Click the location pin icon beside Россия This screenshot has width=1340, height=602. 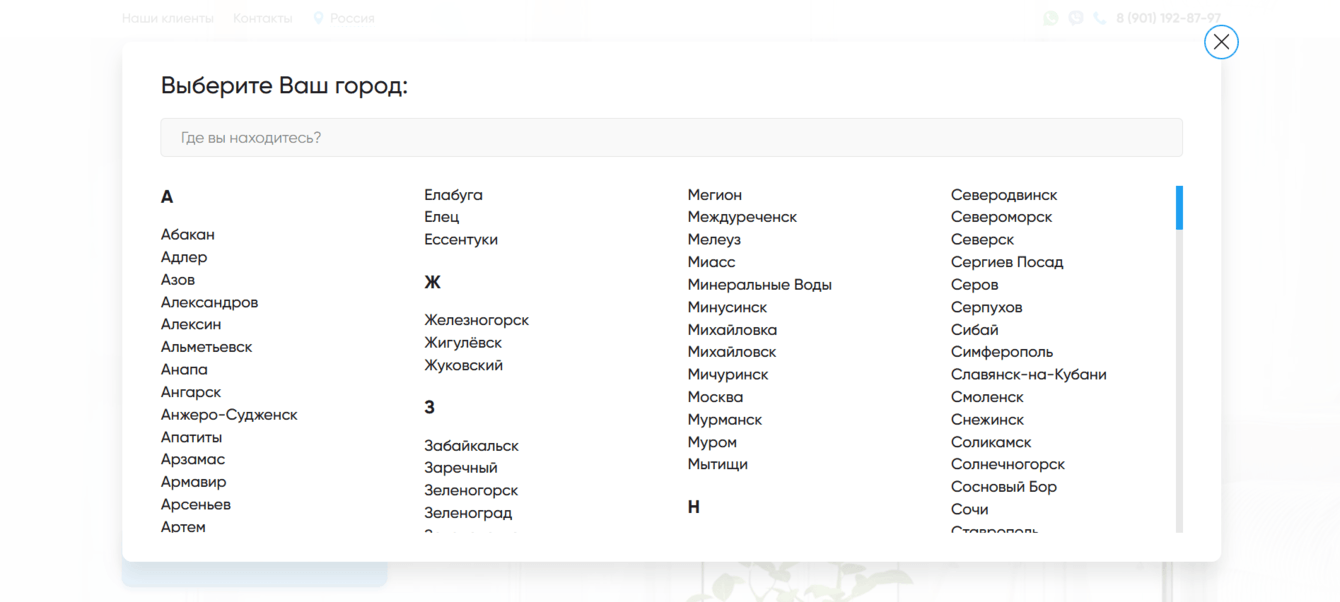tap(318, 18)
